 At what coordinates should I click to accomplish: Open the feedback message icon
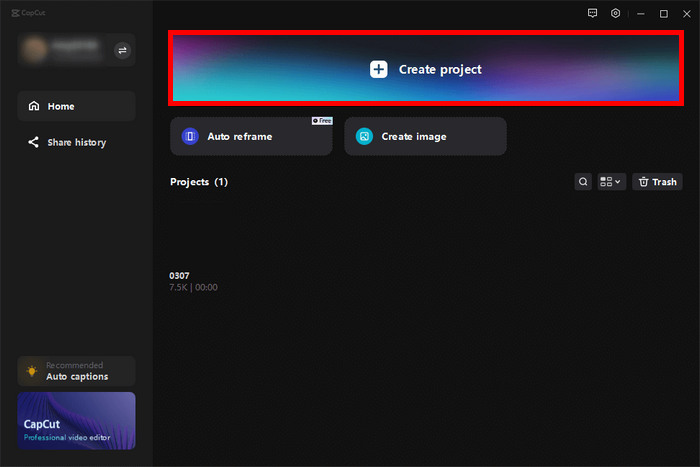[593, 13]
